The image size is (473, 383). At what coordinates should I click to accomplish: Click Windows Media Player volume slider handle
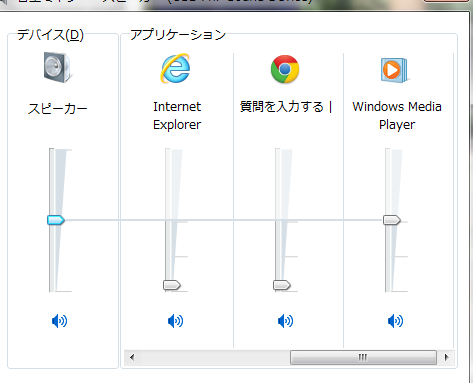point(392,220)
